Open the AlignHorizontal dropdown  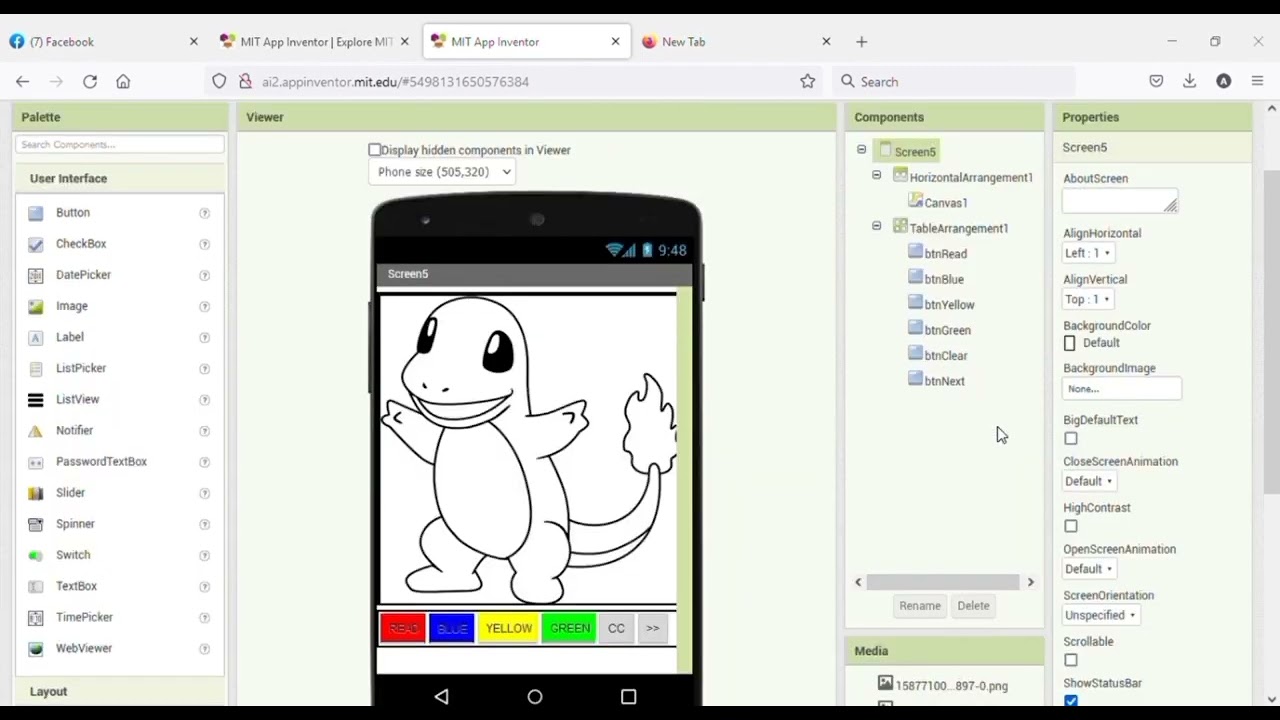coord(1088,253)
